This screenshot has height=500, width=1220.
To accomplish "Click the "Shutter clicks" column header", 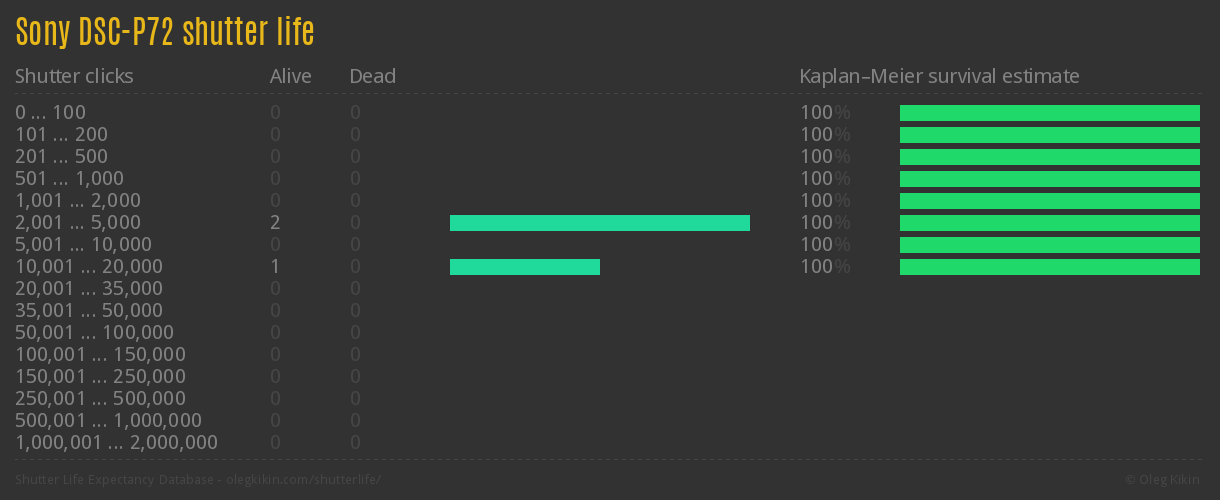I will pyautogui.click(x=74, y=76).
